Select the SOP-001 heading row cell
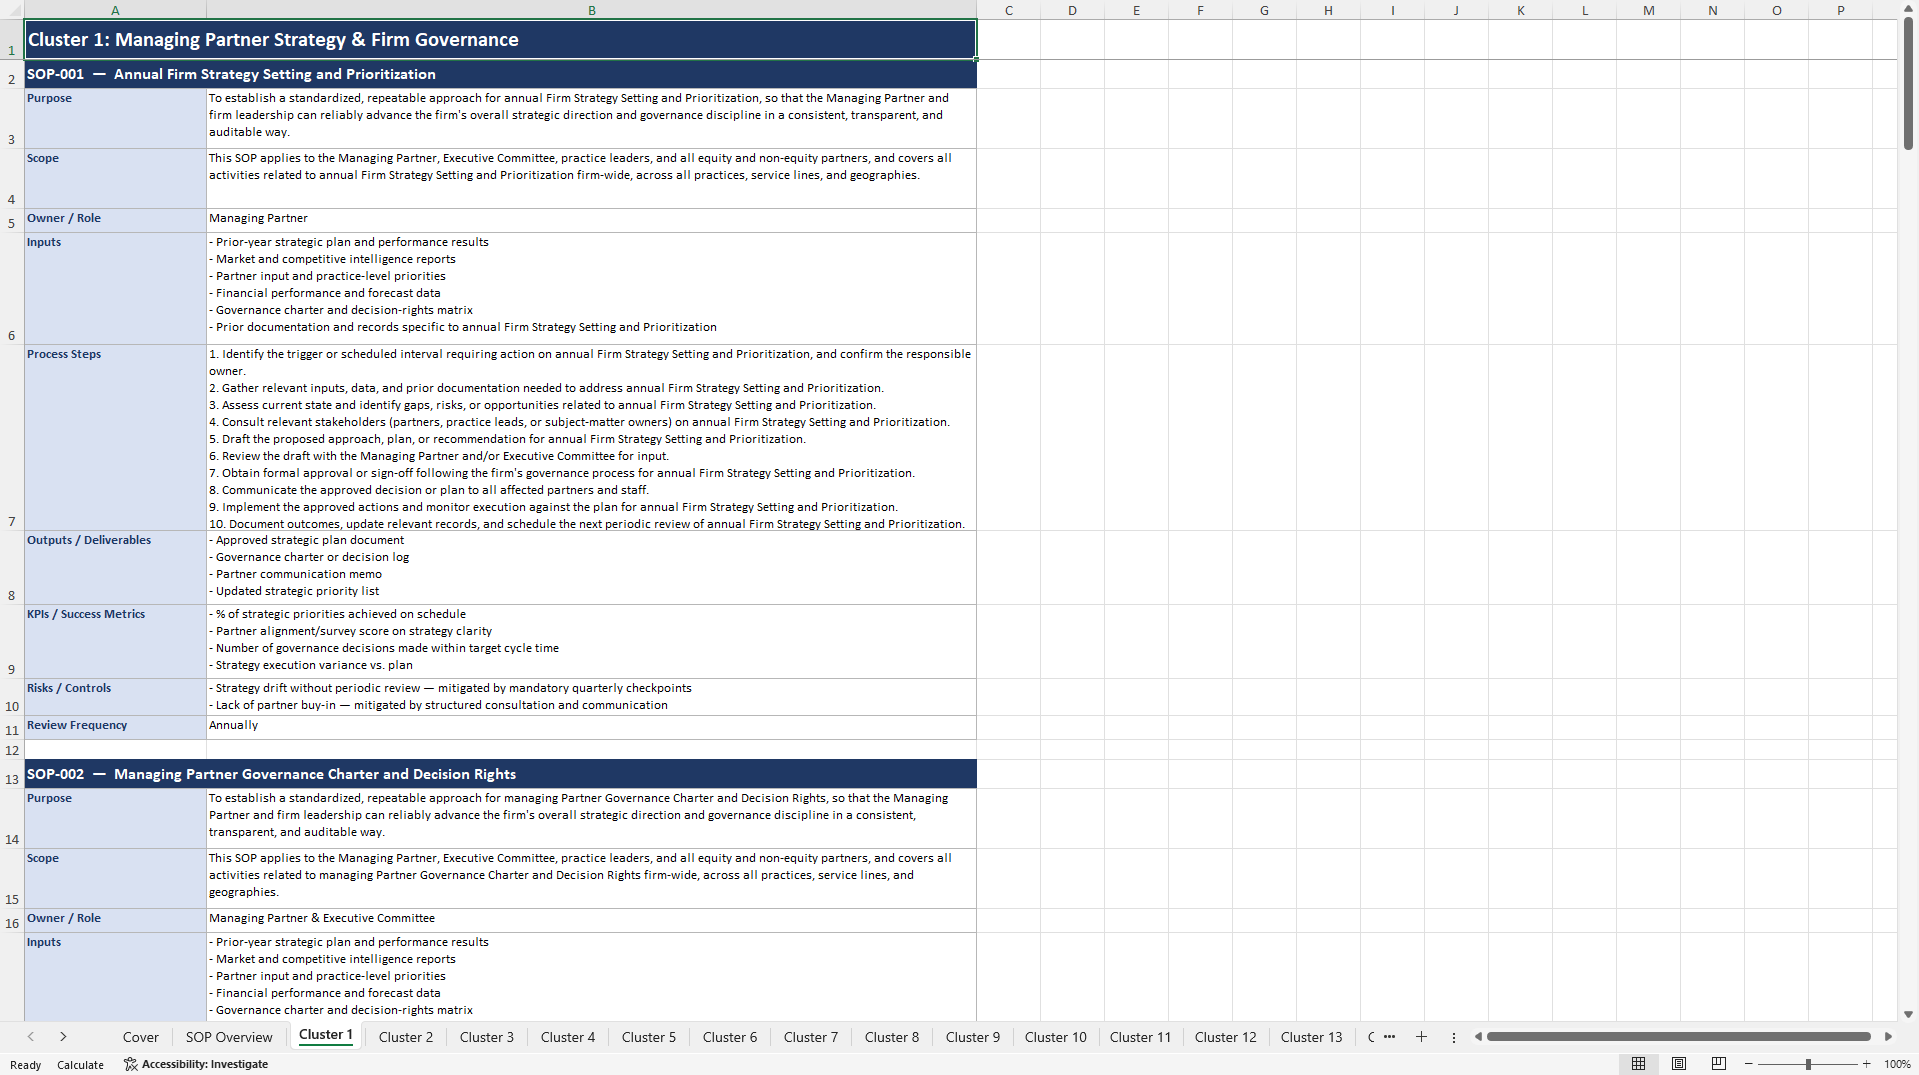The height and width of the screenshot is (1075, 1919). [500, 74]
